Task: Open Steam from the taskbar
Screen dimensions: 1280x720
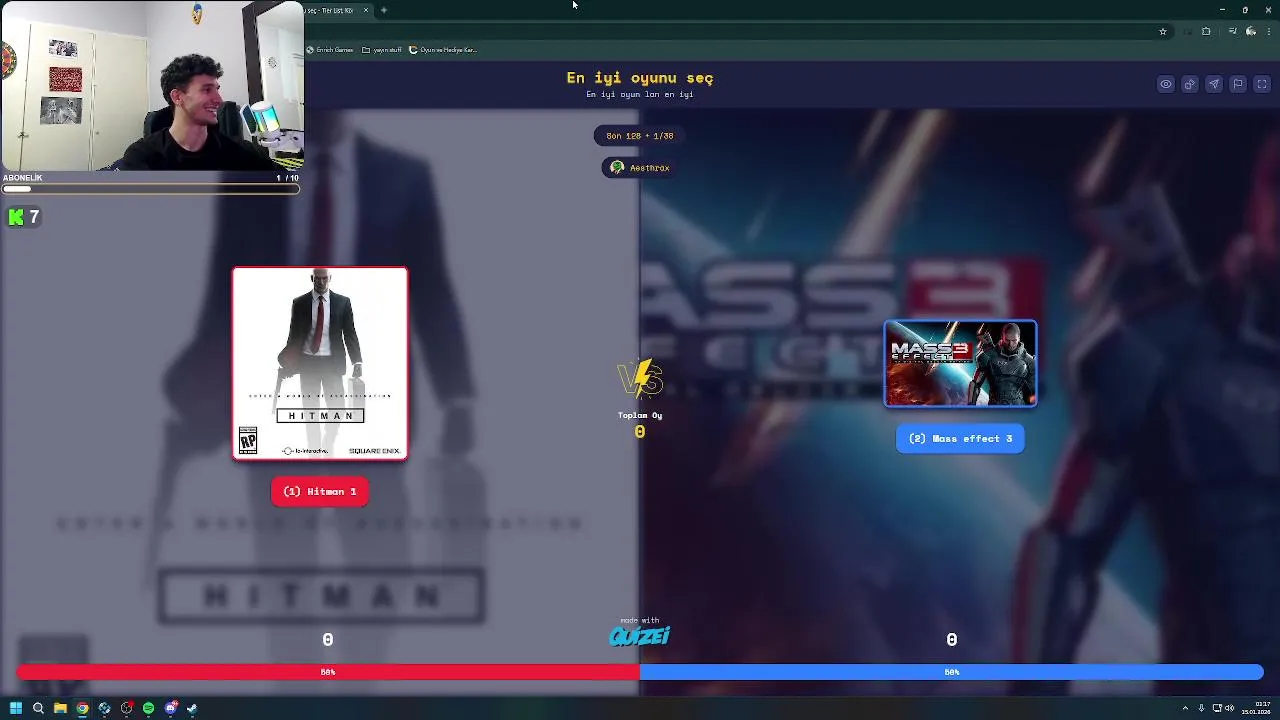Action: [x=192, y=708]
